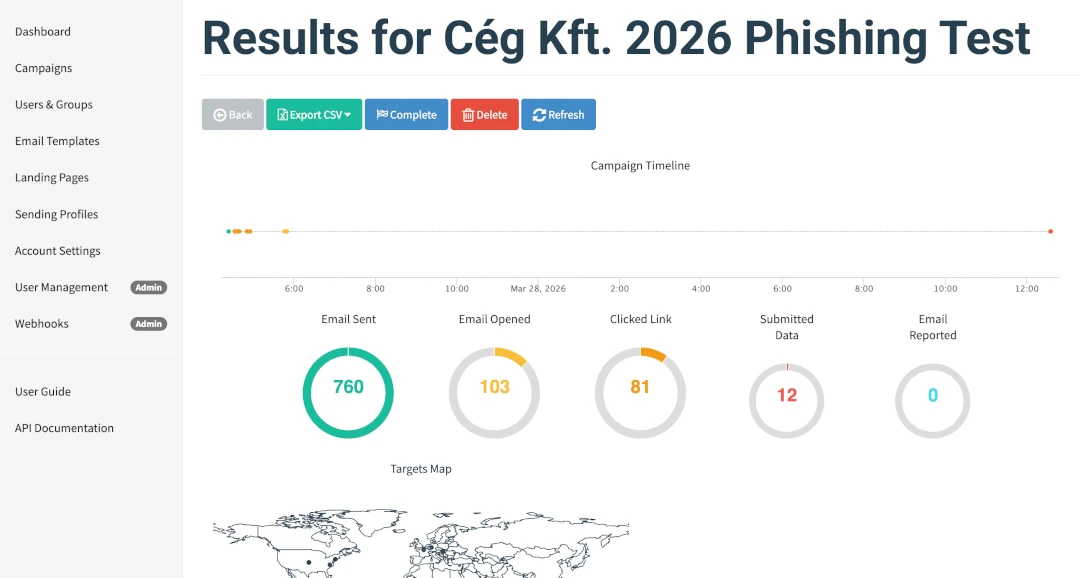Open Users & Groups
The width and height of the screenshot is (1080, 578).
pos(54,105)
